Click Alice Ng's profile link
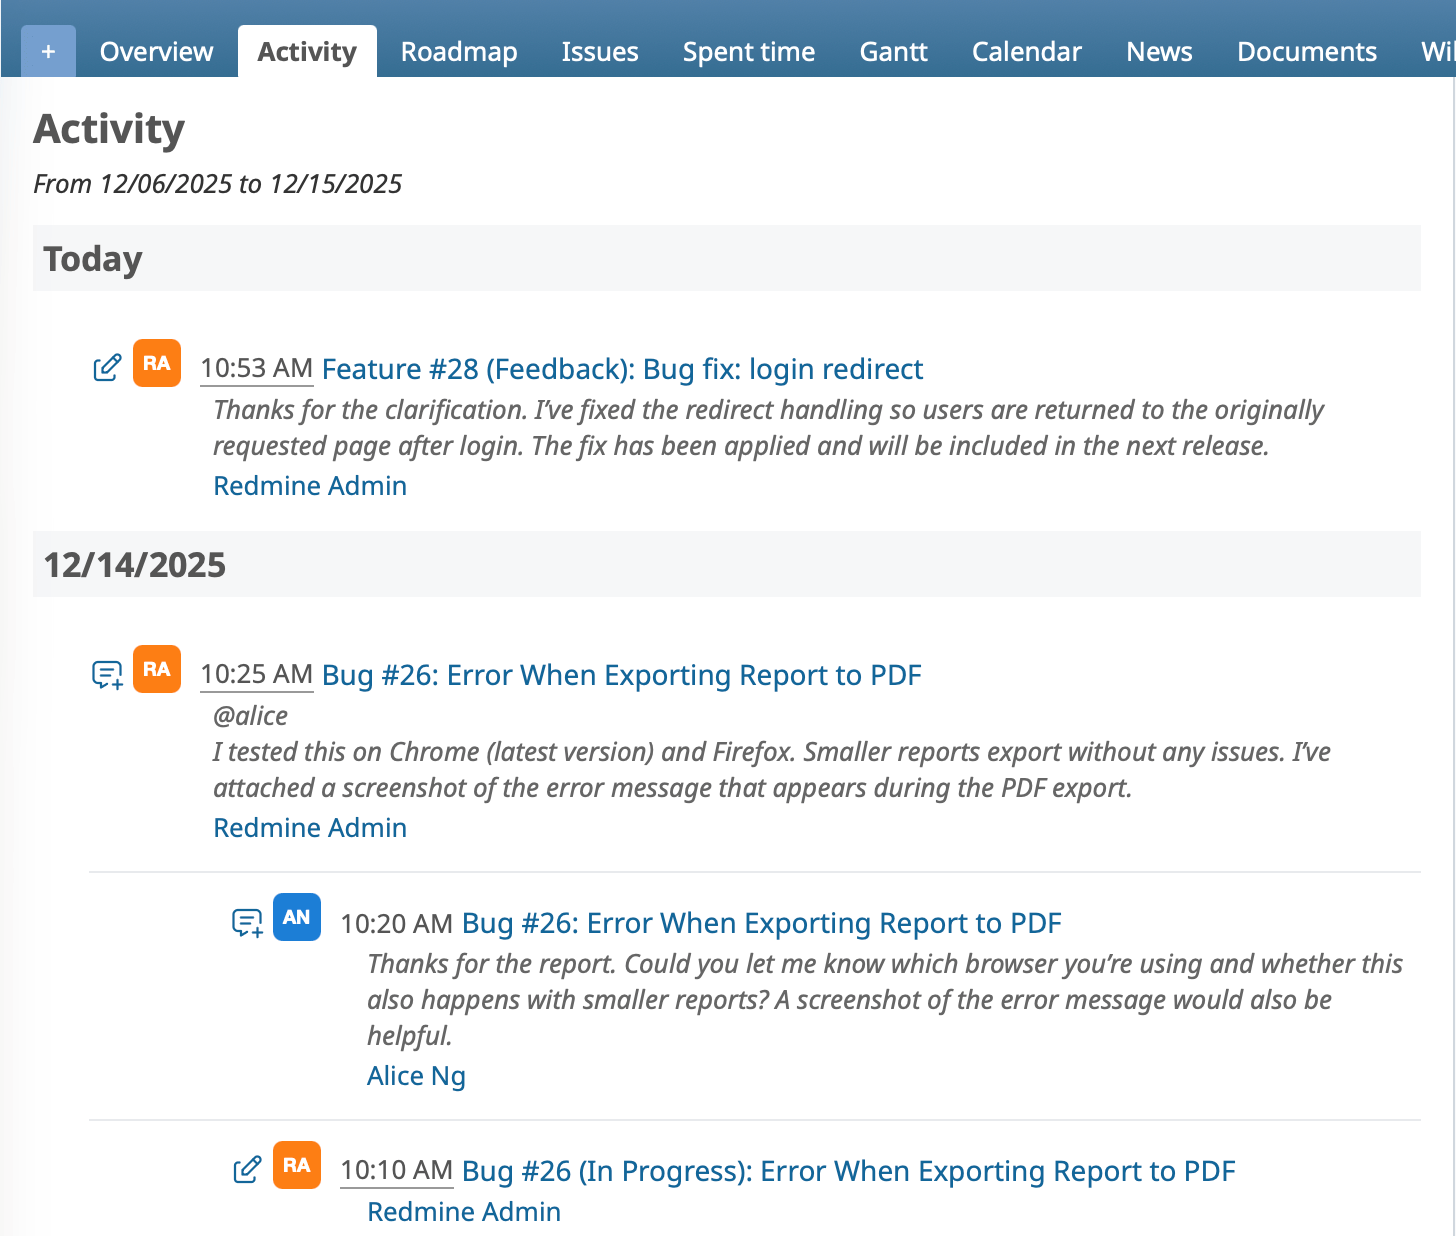The height and width of the screenshot is (1236, 1456). coord(416,1075)
